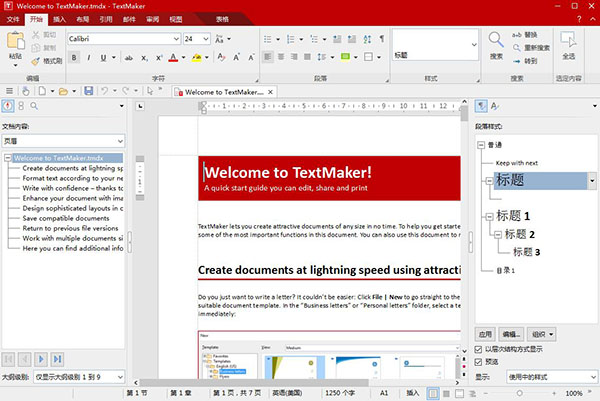This screenshot has height=401, width=600.
Task: Open the Calibri font name dropdown
Action: [x=176, y=39]
